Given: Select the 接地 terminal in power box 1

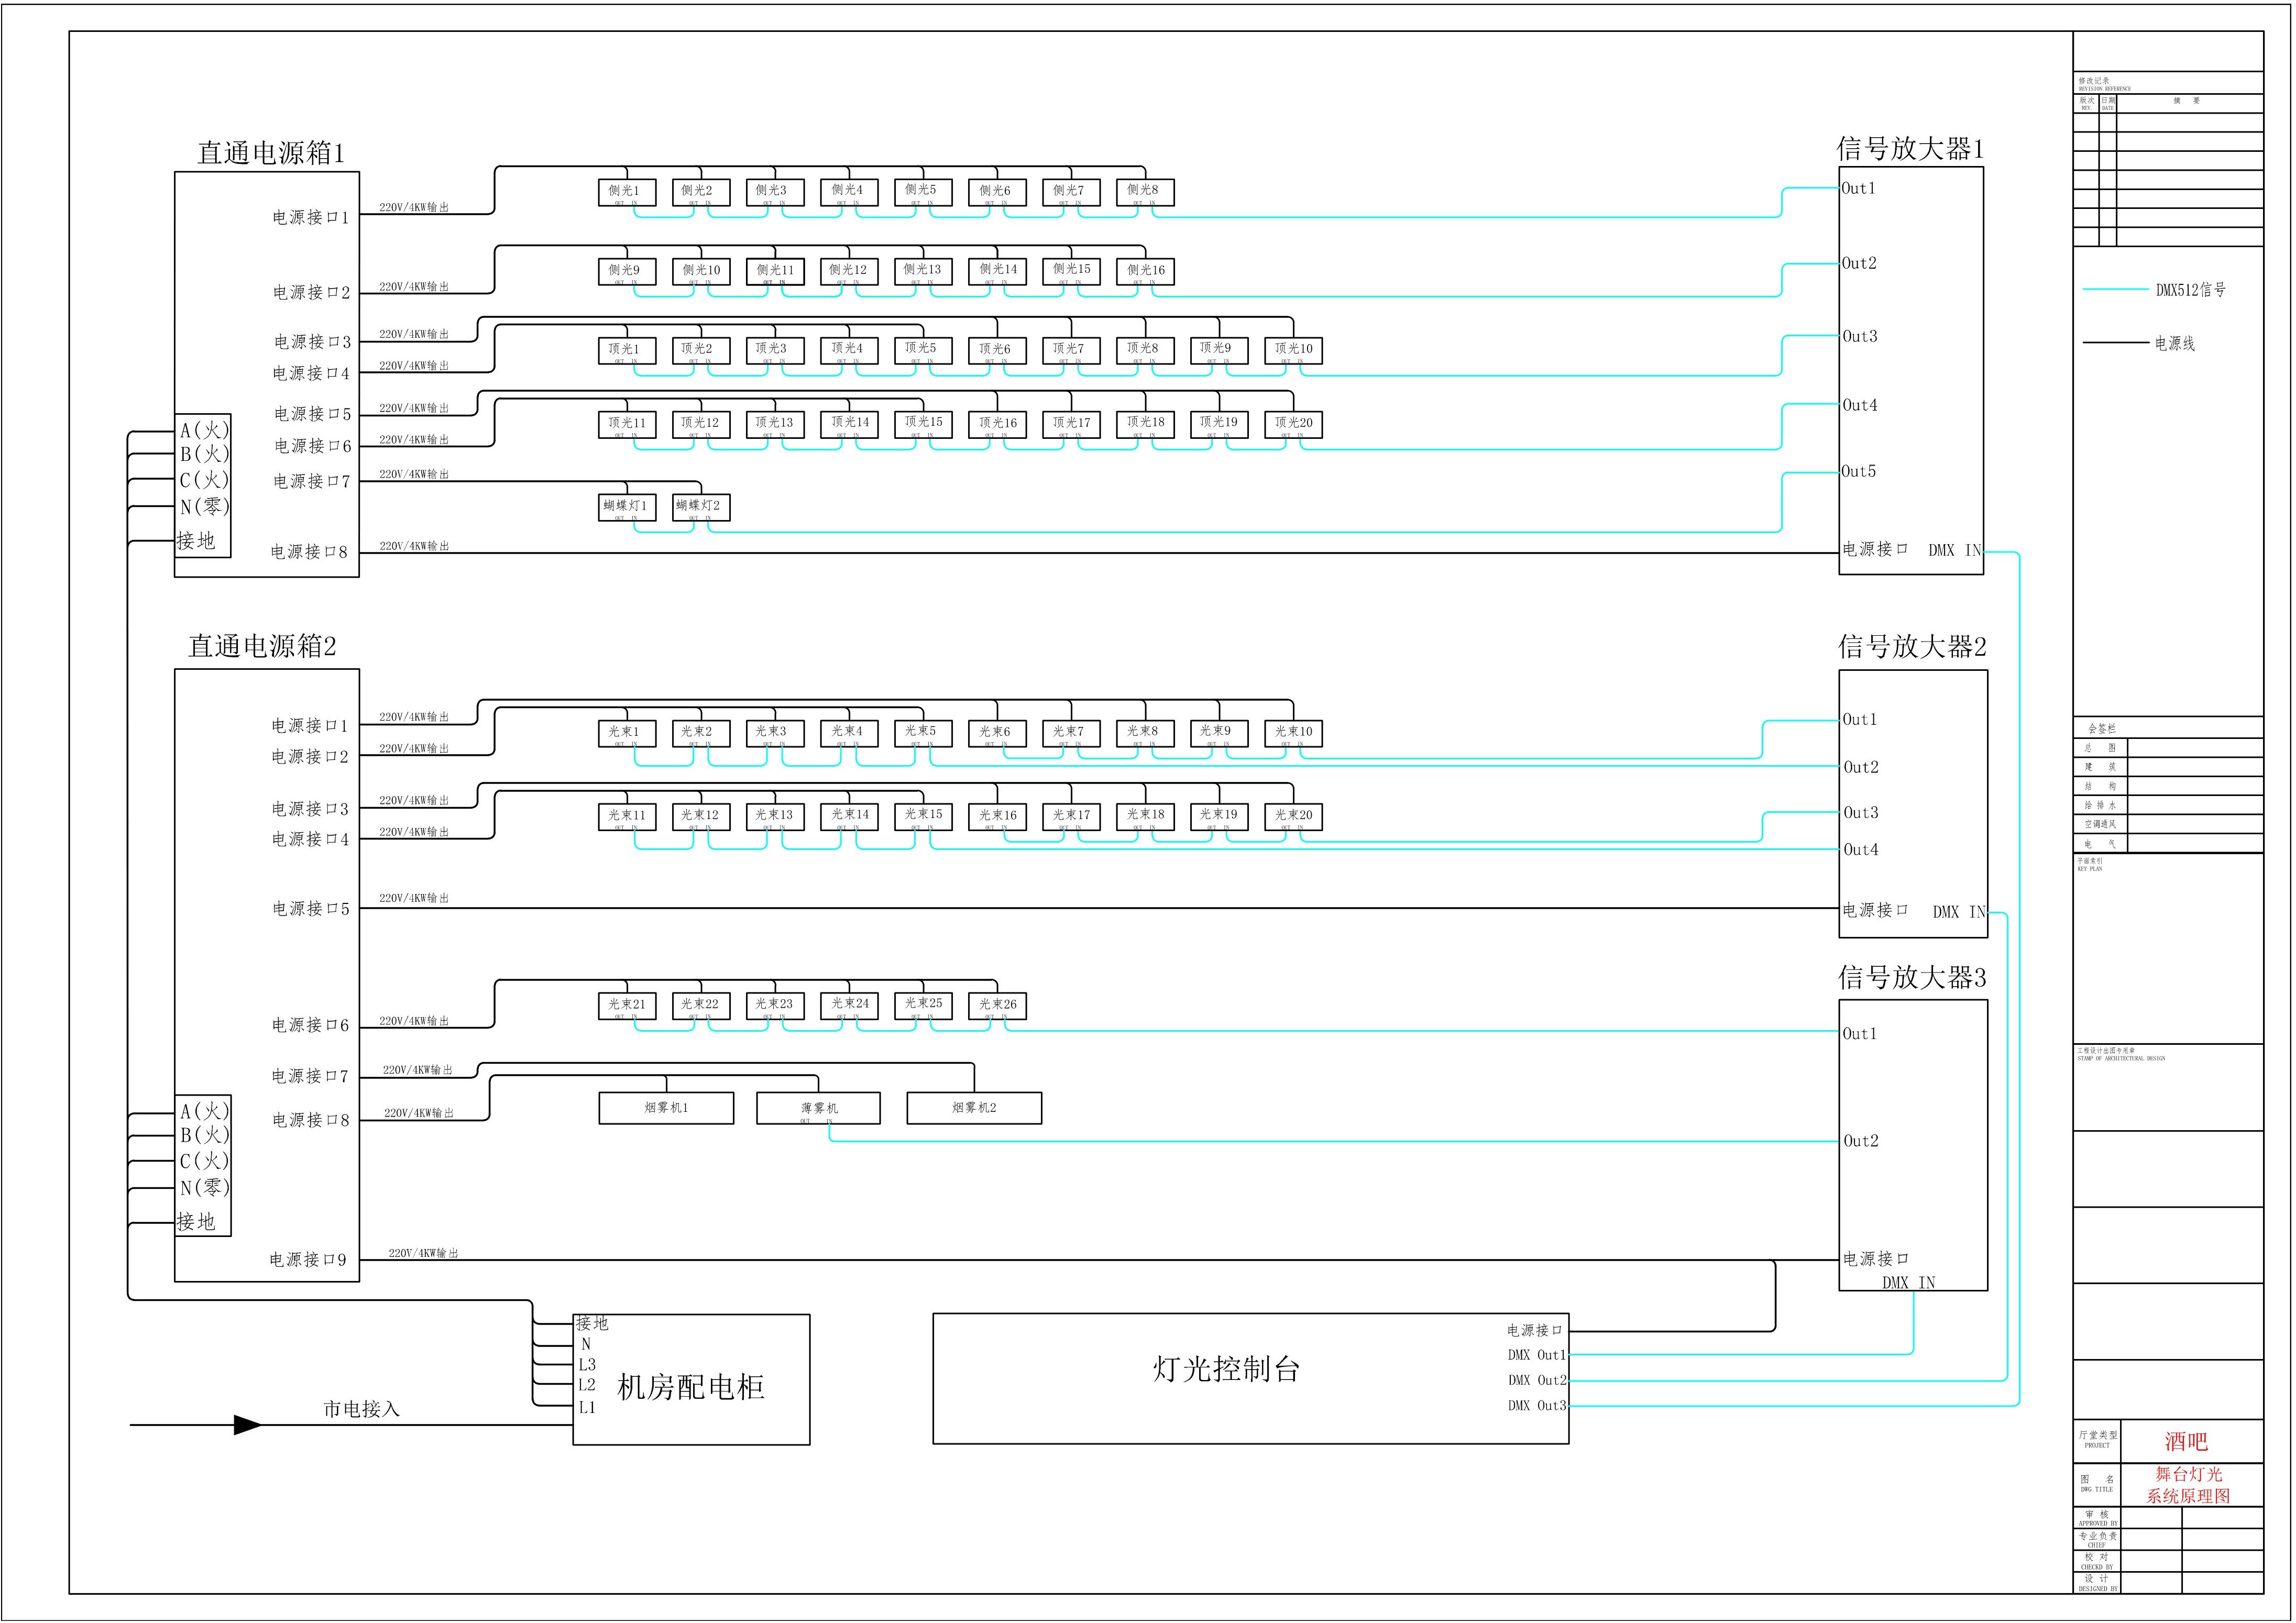Looking at the screenshot, I should click(197, 541).
